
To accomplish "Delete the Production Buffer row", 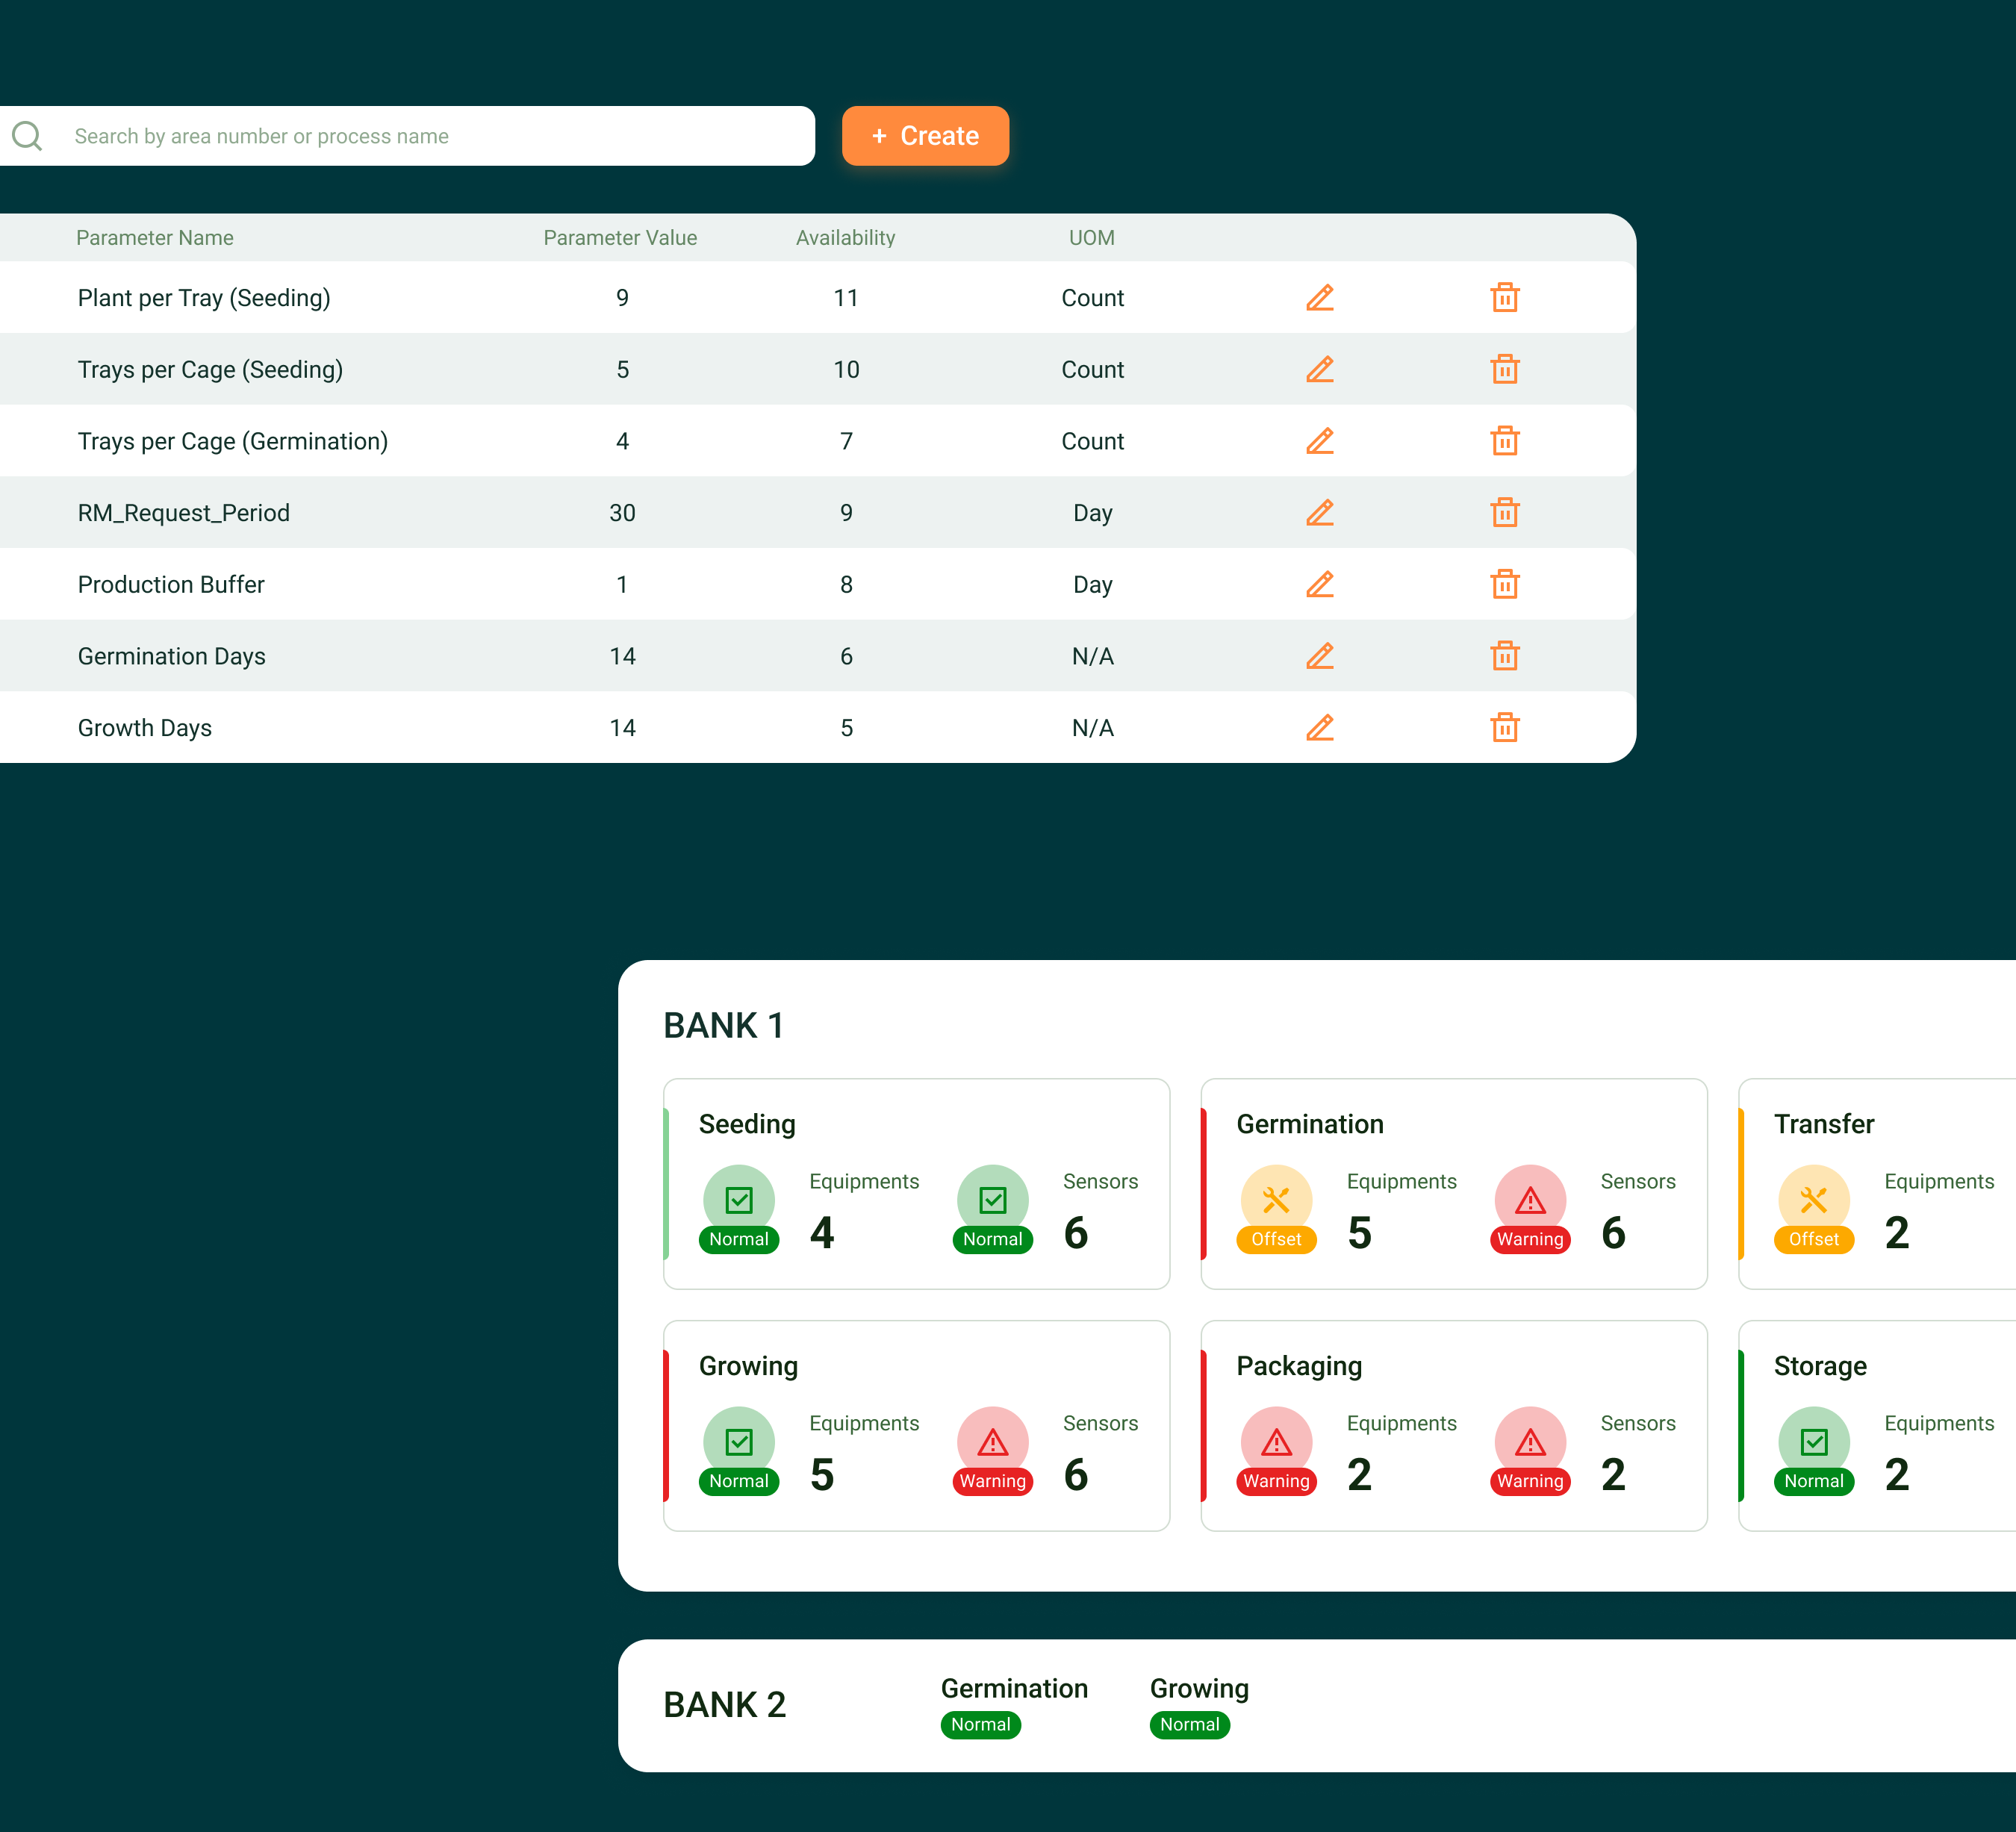I will tap(1505, 585).
